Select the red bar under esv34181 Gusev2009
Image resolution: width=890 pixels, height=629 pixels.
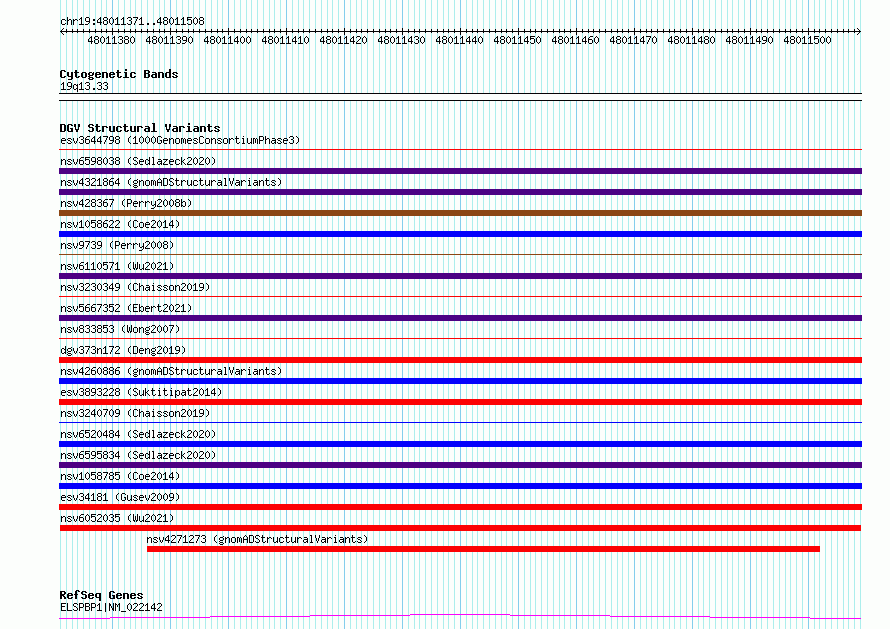pos(460,507)
